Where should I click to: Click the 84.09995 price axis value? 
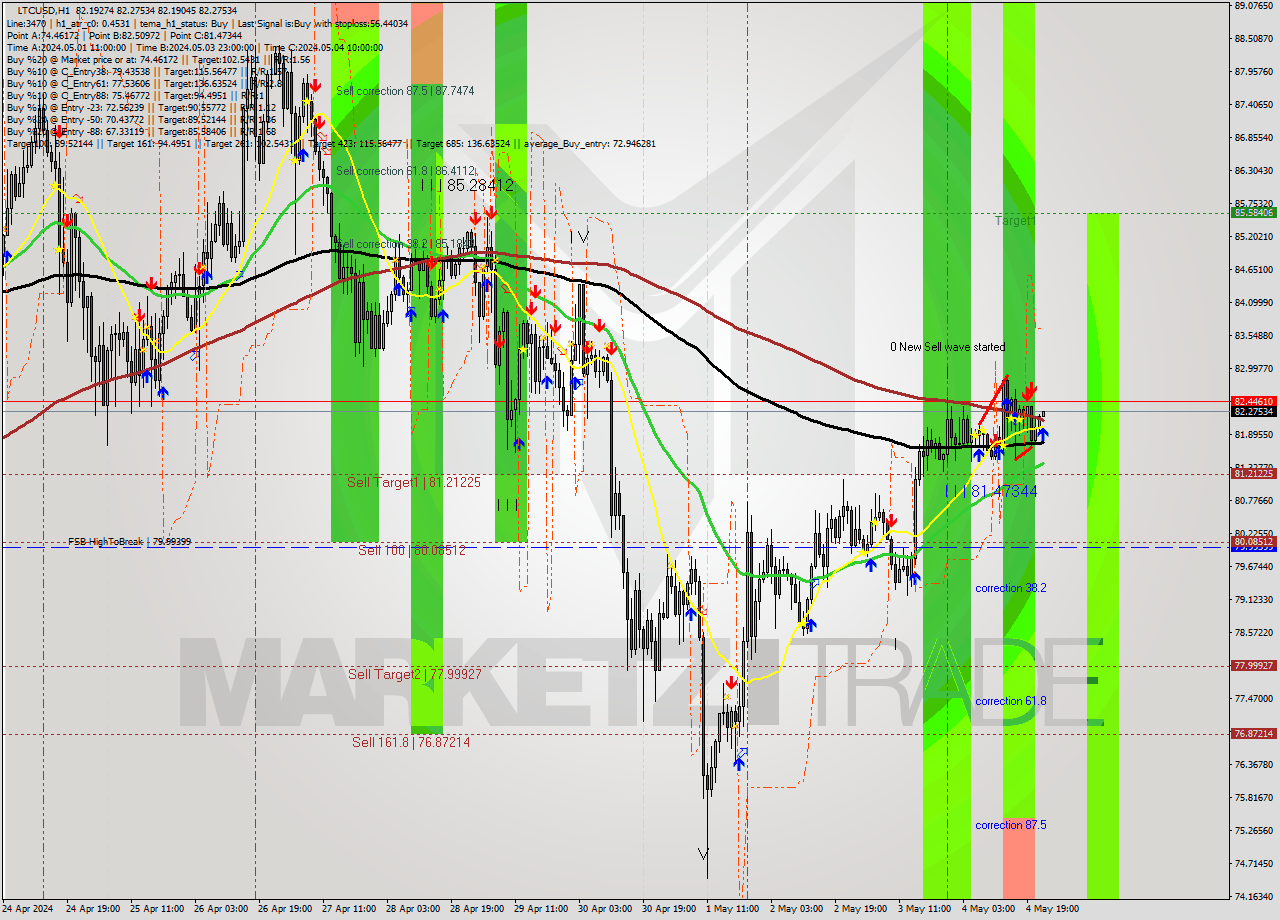tap(1254, 302)
